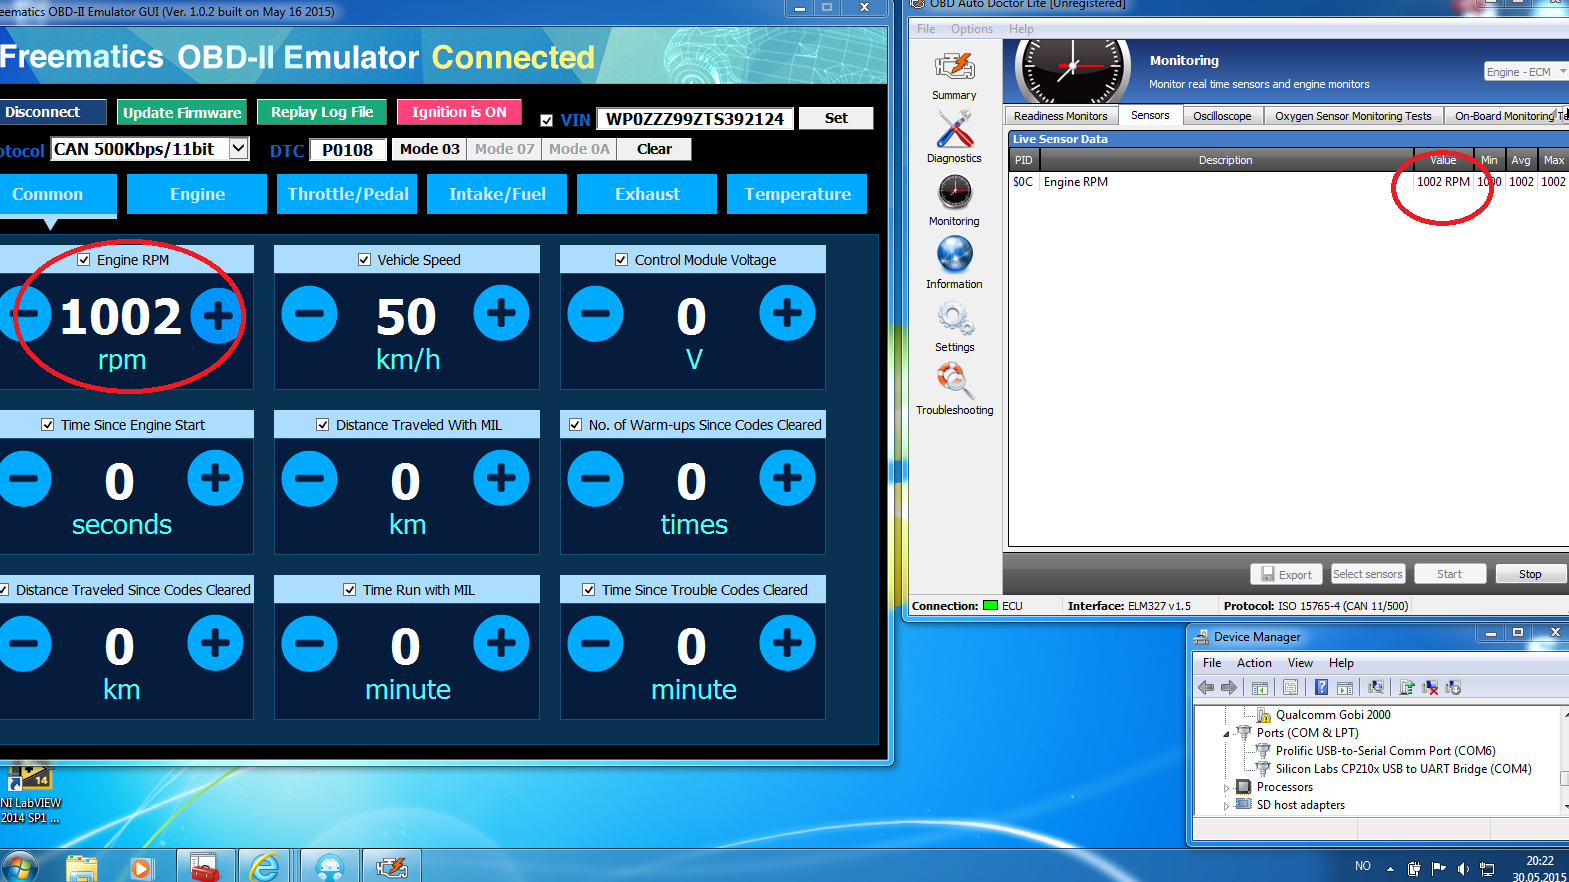
Task: Open the Oscilloscope tab in OBD Auto Doctor
Action: [x=1222, y=116]
